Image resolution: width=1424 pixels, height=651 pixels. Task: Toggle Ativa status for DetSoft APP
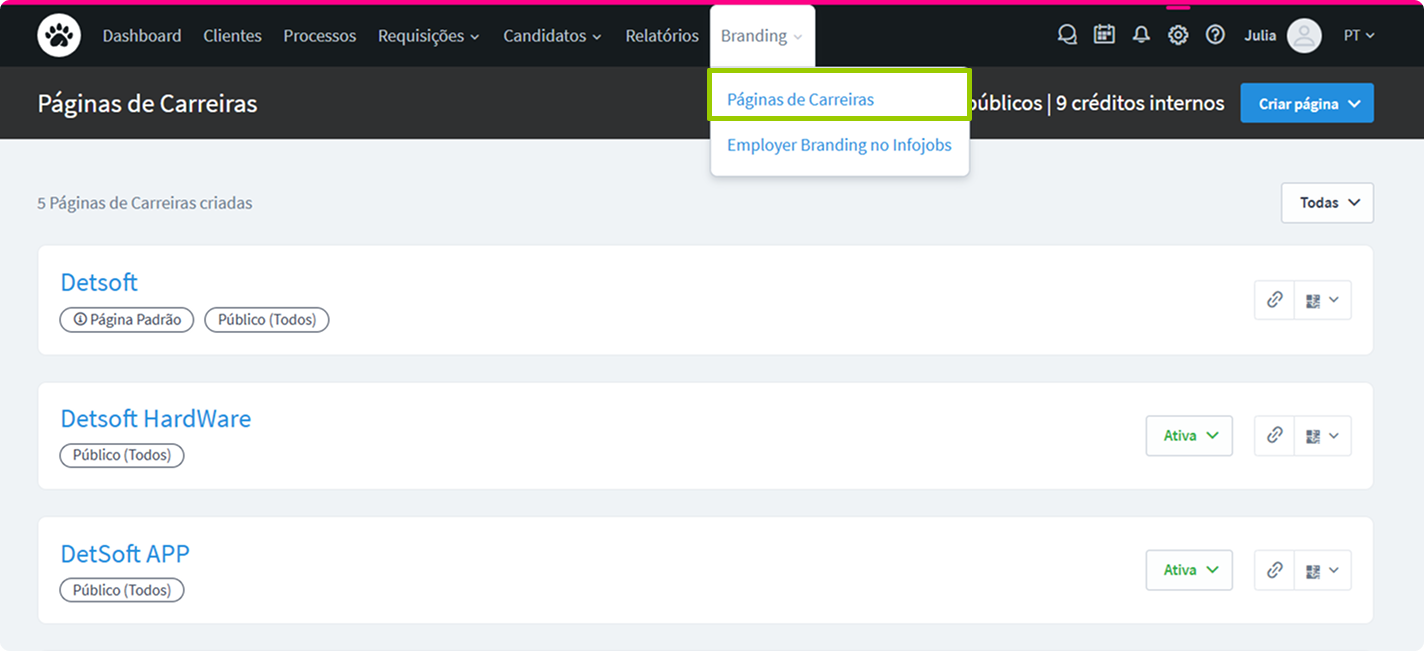coord(1189,570)
